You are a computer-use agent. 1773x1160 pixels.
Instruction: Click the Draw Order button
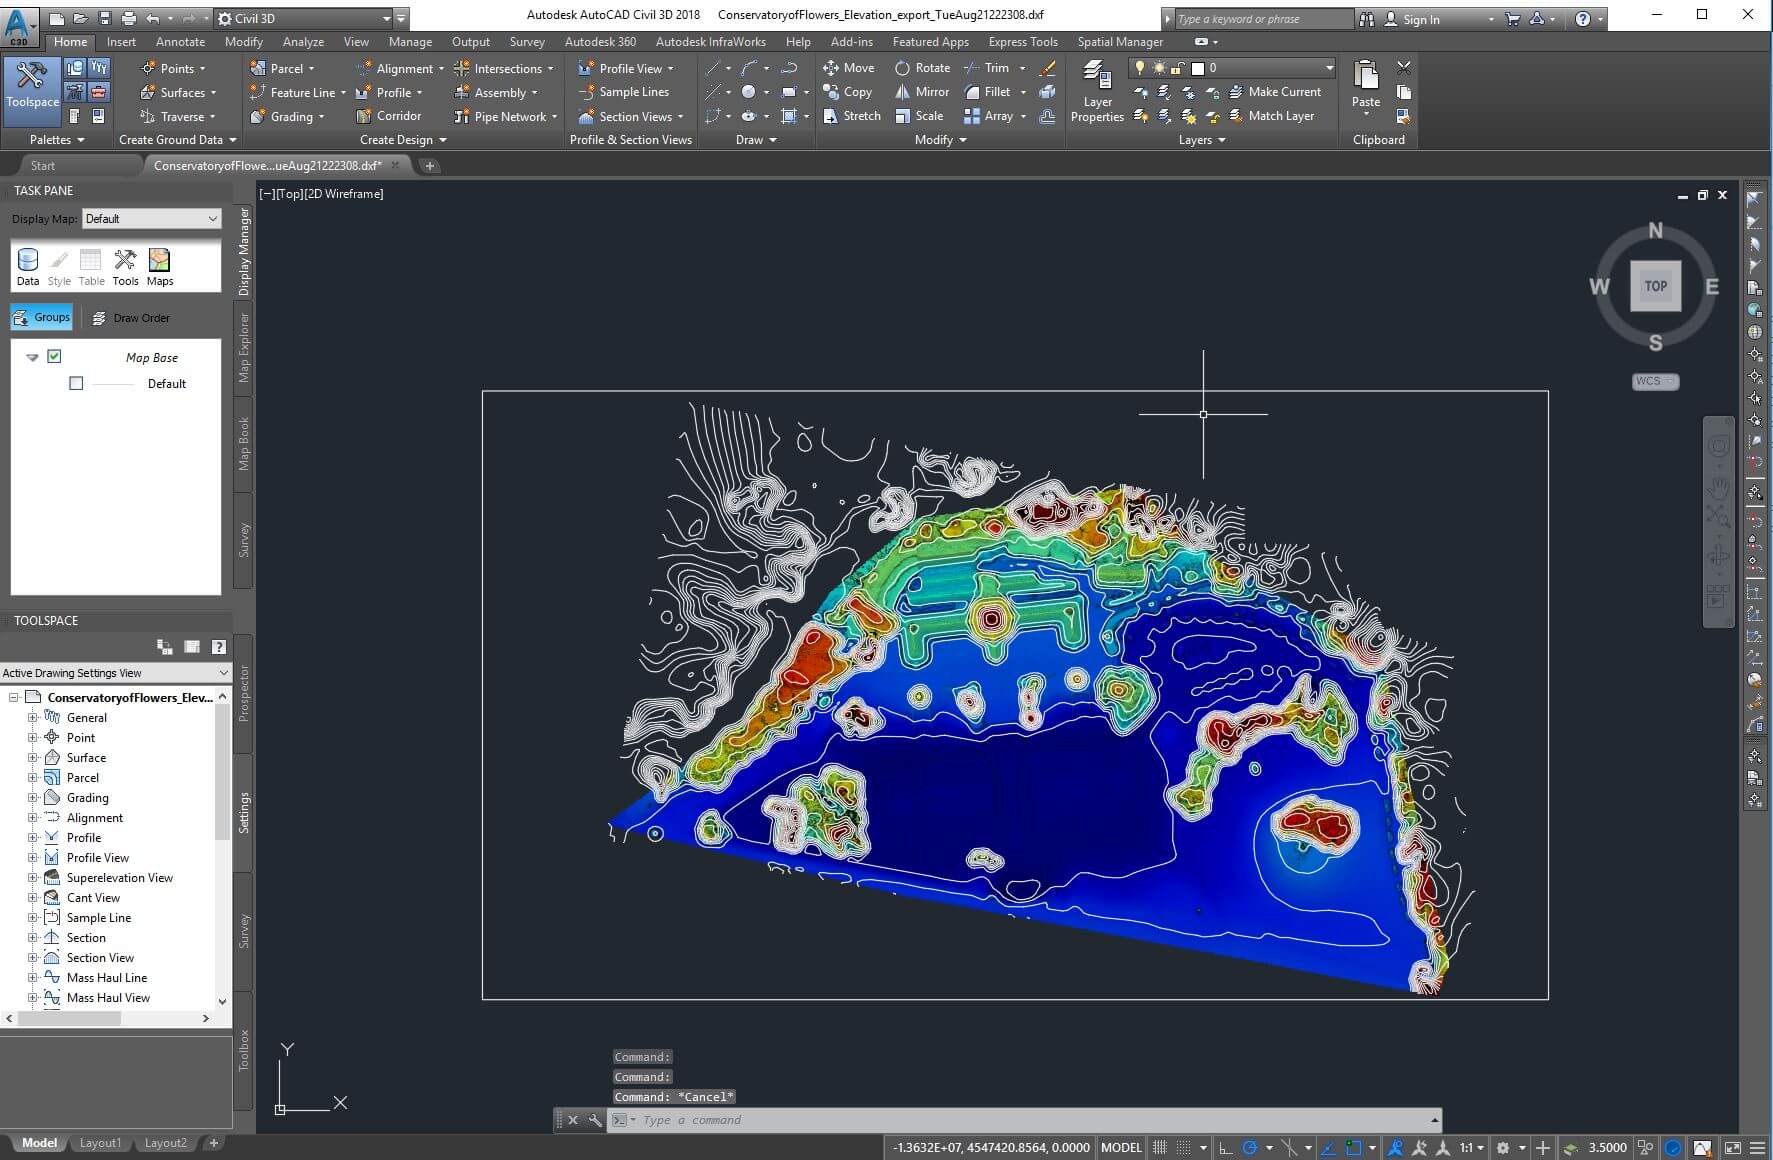click(x=131, y=317)
